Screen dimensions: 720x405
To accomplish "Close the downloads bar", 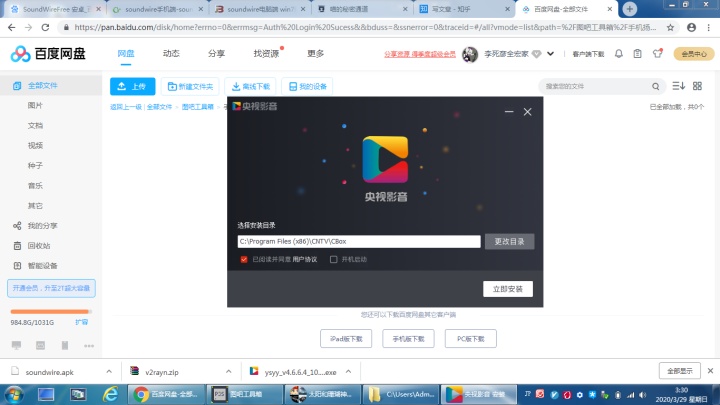I will tap(710, 371).
